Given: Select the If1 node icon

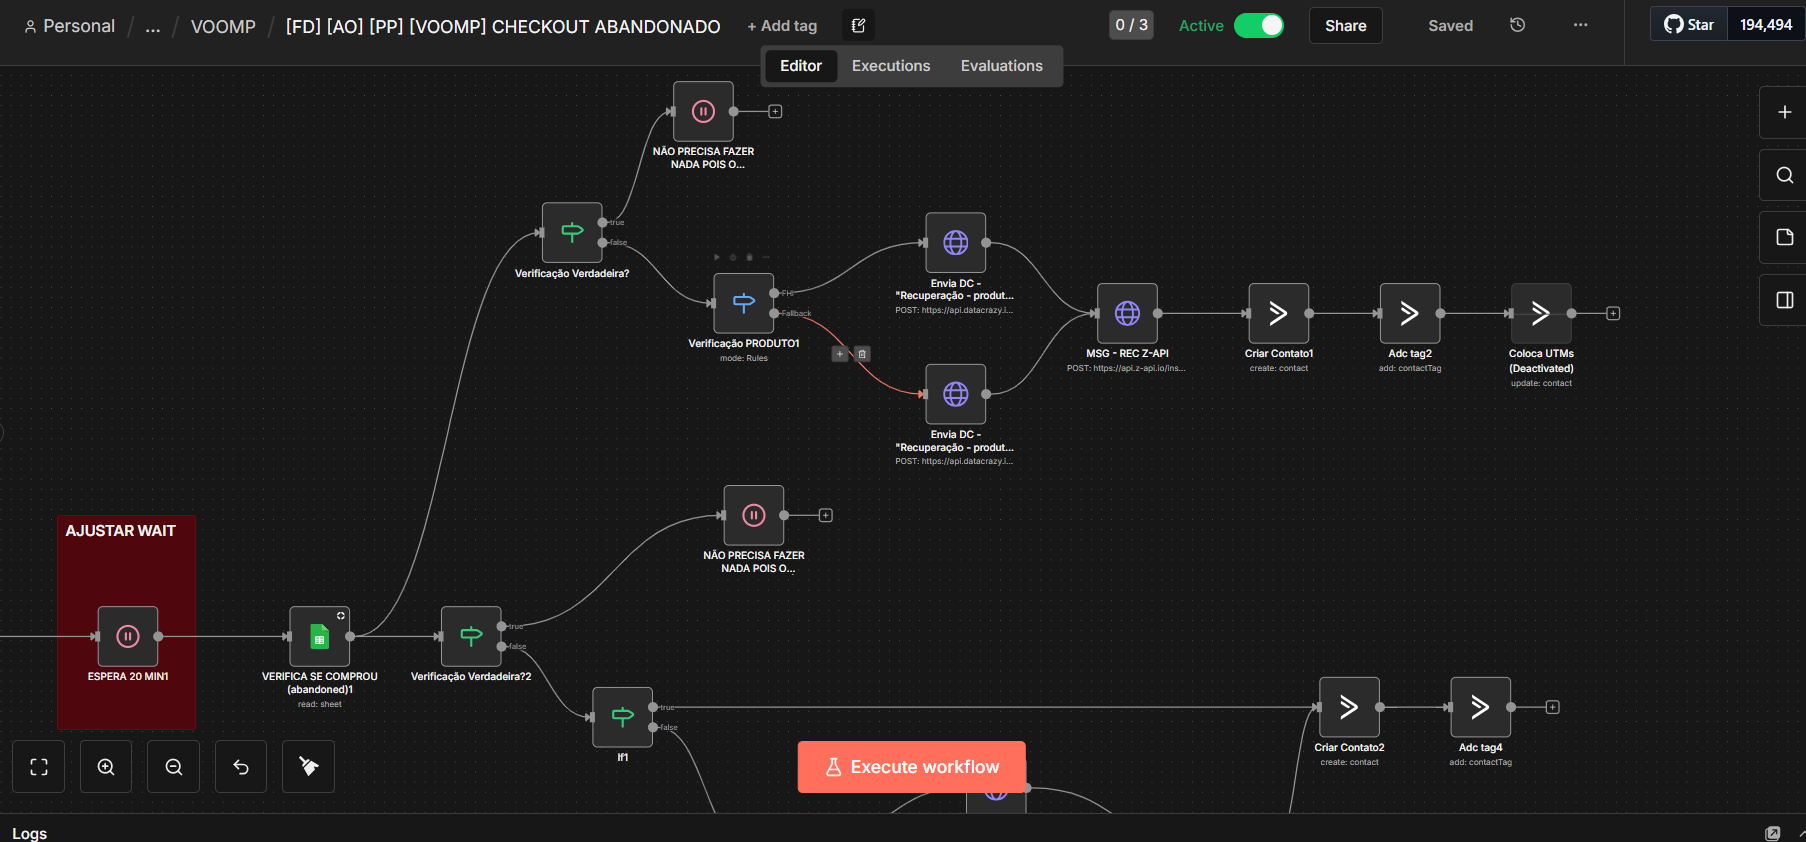Looking at the screenshot, I should [622, 717].
